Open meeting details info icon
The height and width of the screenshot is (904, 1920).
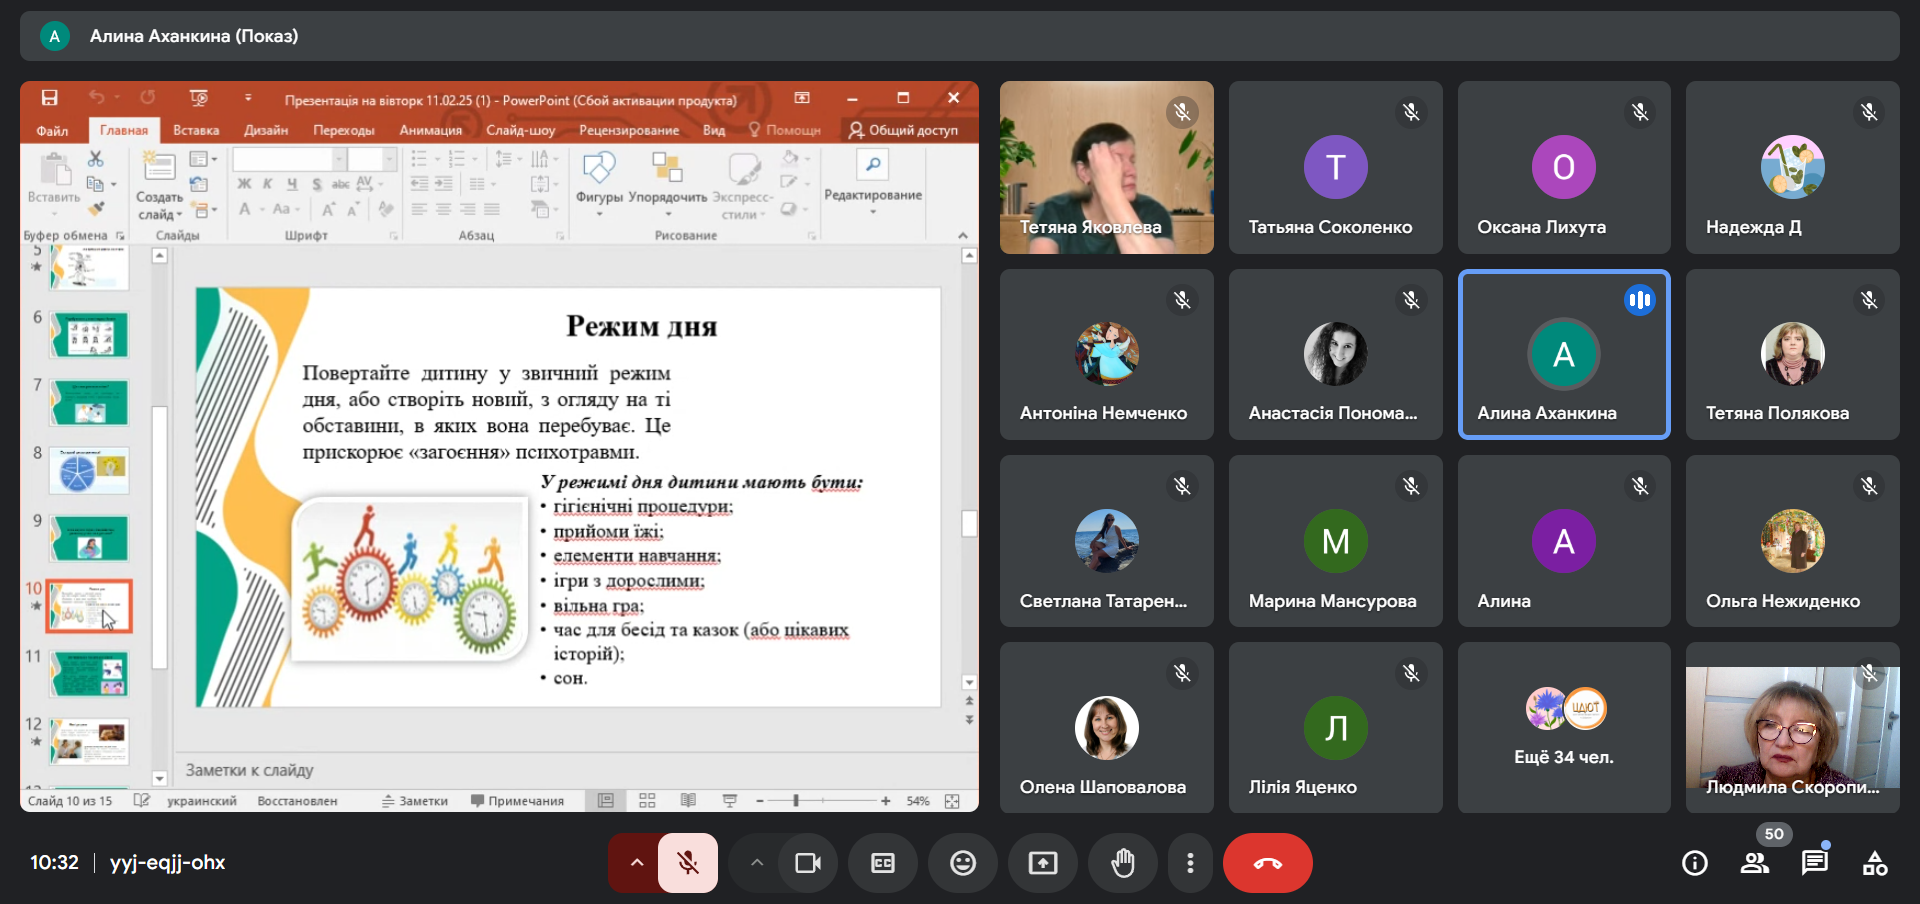point(1694,863)
